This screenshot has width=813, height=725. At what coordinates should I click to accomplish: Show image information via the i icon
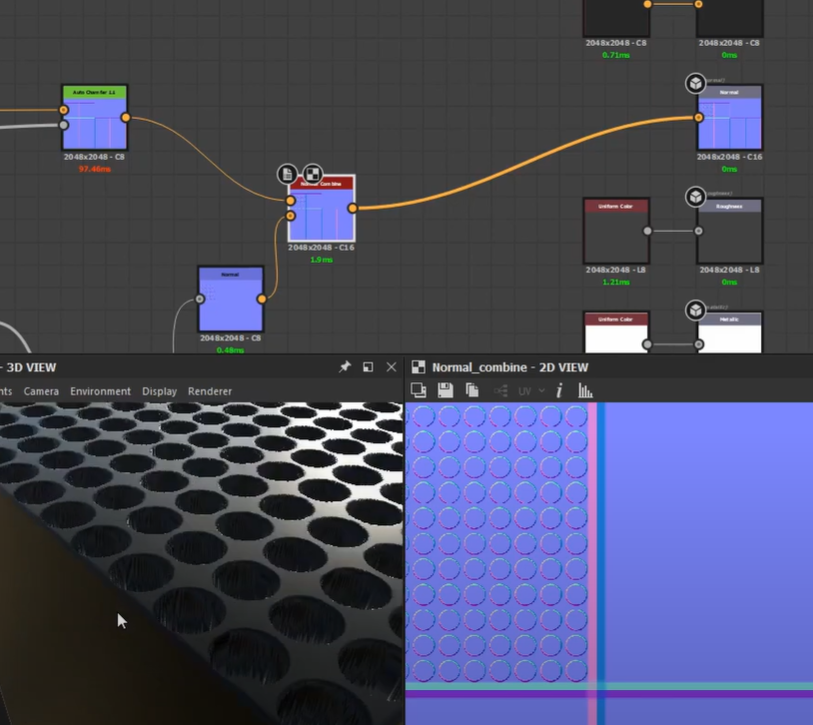click(558, 391)
